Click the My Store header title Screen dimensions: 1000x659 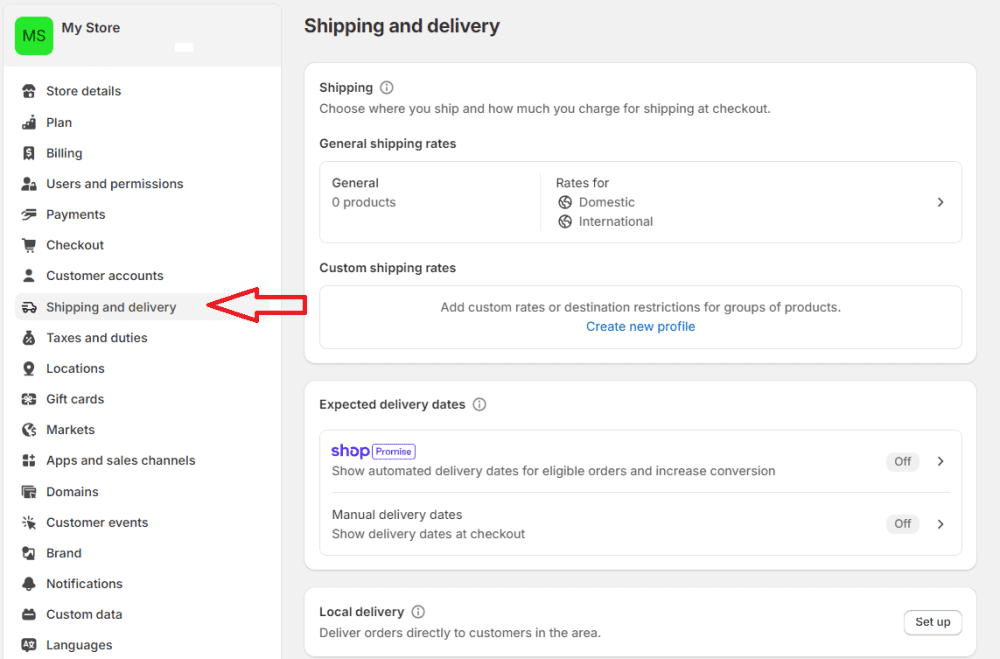[91, 27]
